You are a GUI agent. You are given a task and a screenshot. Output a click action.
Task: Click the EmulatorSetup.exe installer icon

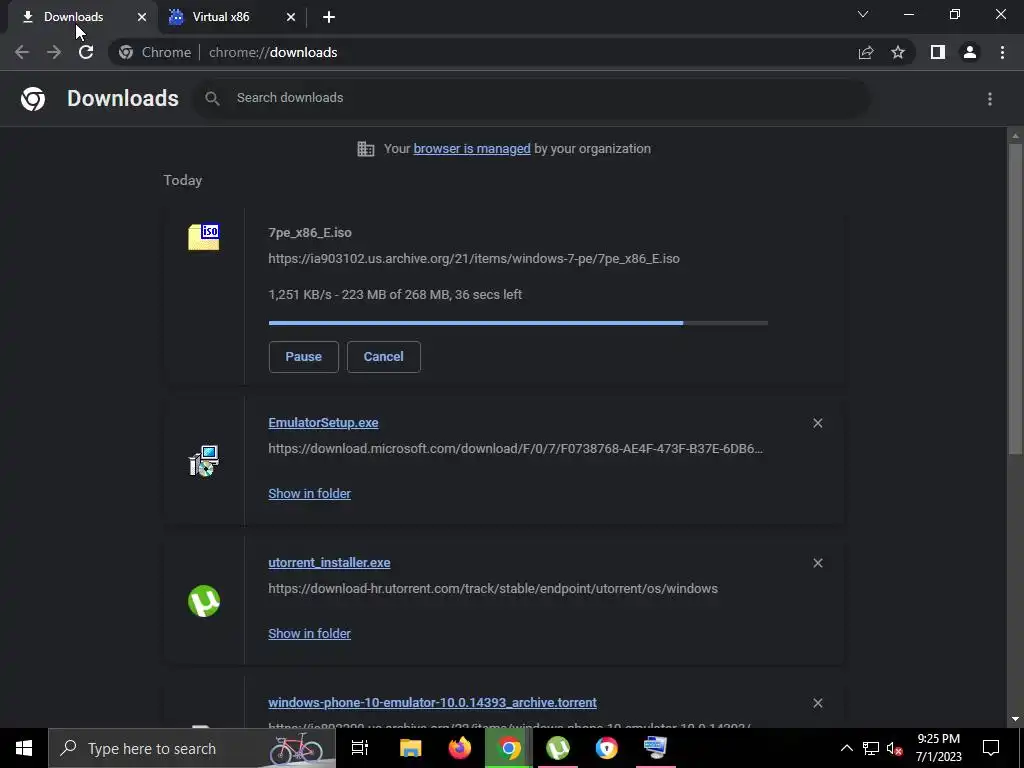pos(204,461)
